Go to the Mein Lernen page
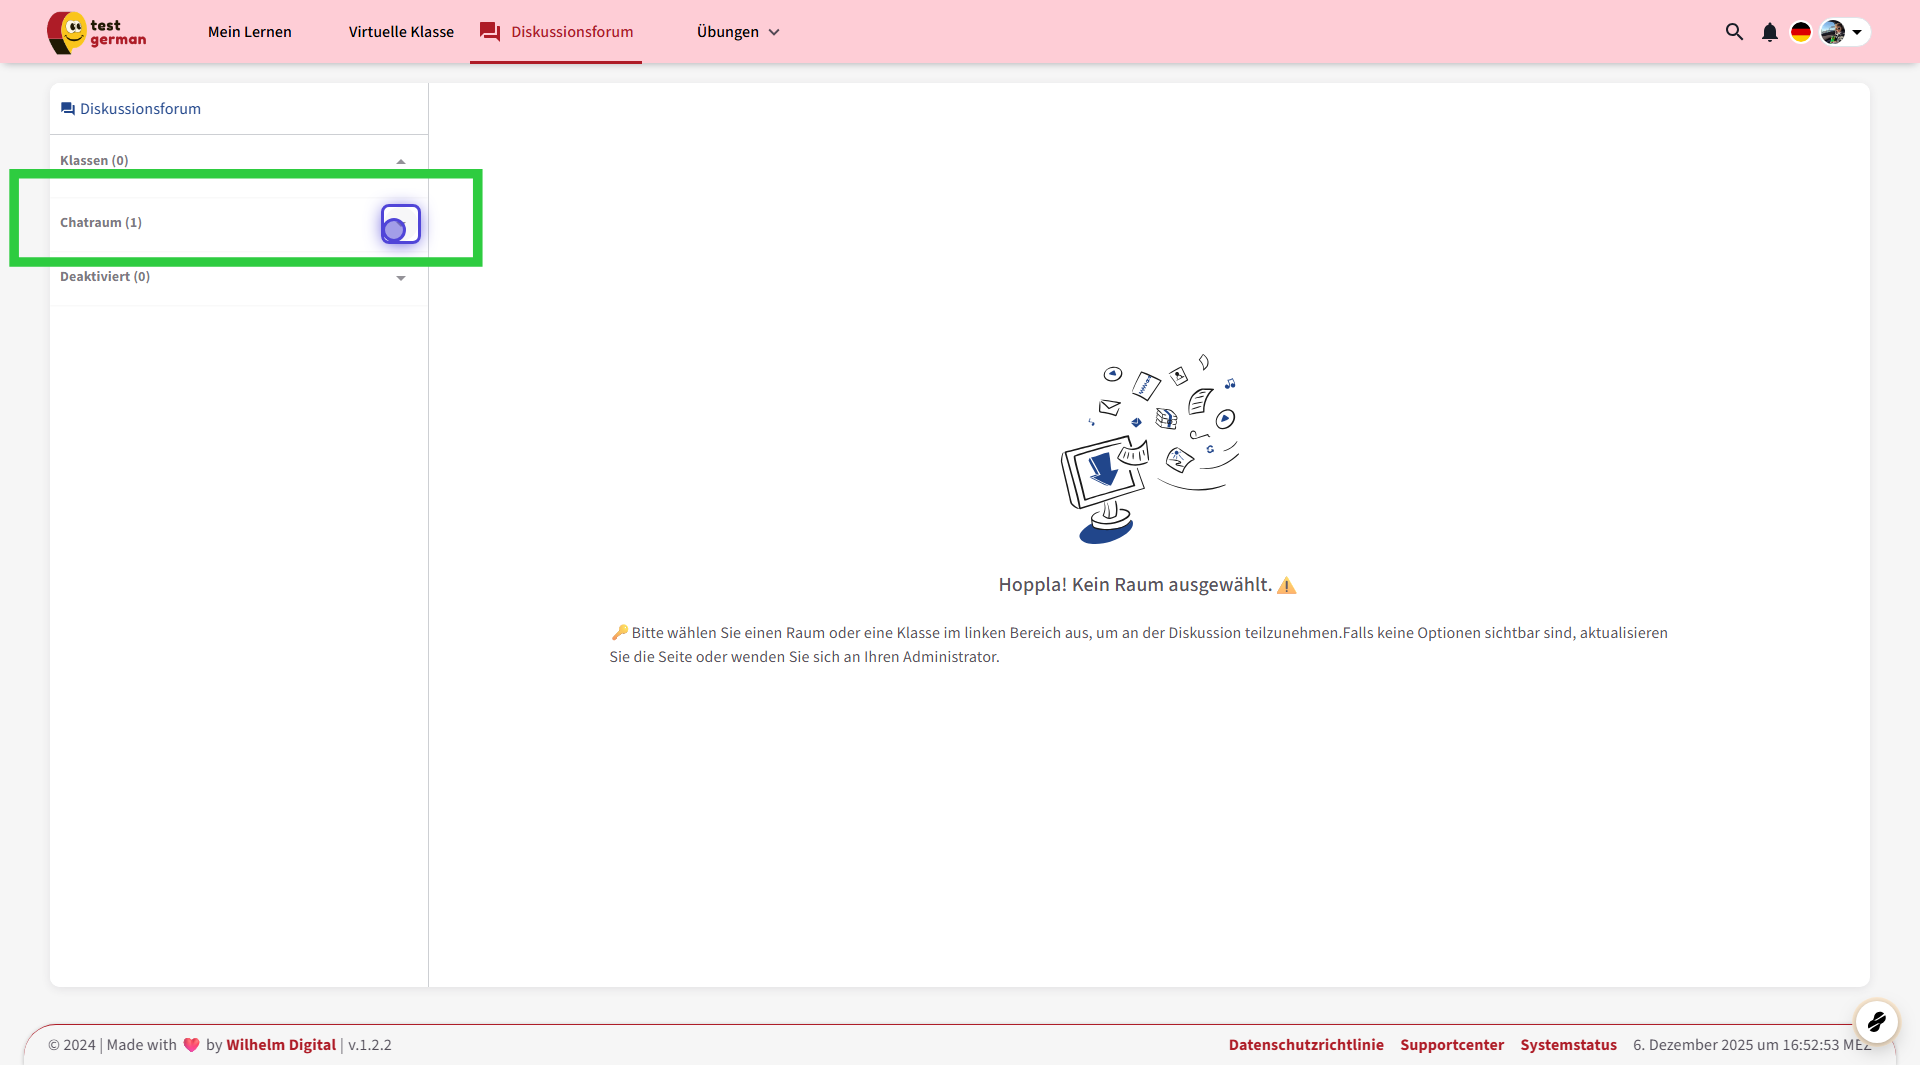 250,32
